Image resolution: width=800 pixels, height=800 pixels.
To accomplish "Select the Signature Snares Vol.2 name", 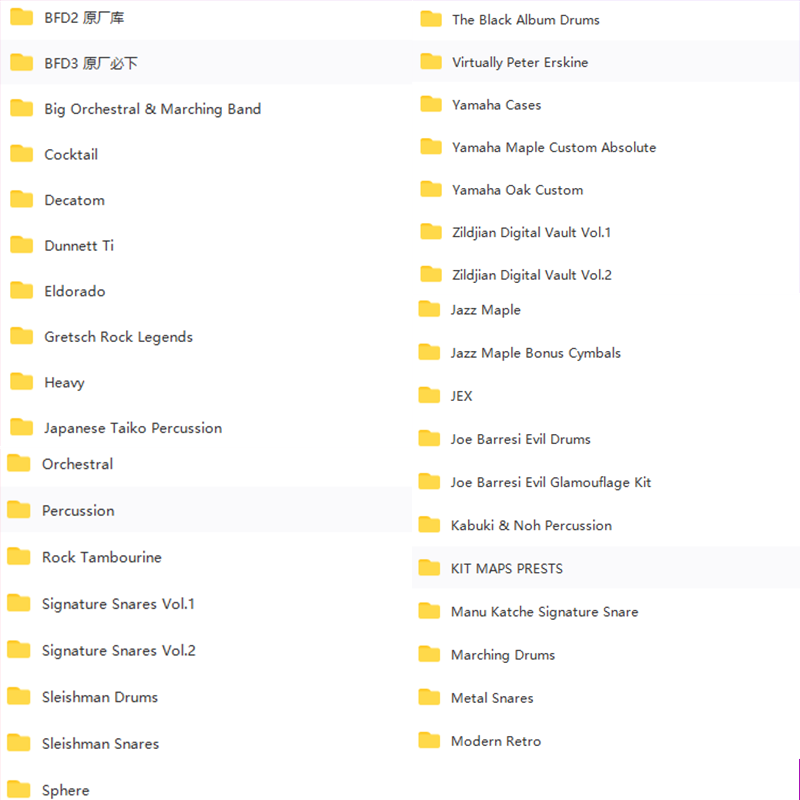I will pyautogui.click(x=118, y=651).
